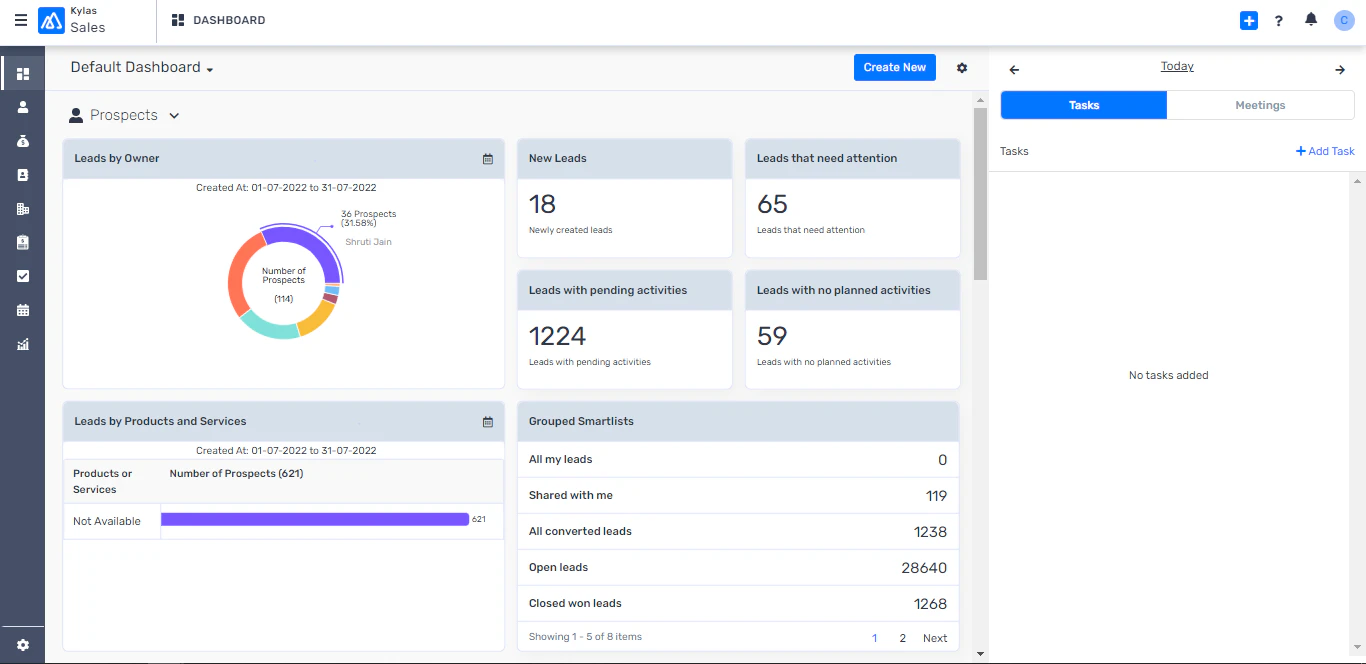Click the Create New button
The height and width of the screenshot is (664, 1366).
(894, 67)
